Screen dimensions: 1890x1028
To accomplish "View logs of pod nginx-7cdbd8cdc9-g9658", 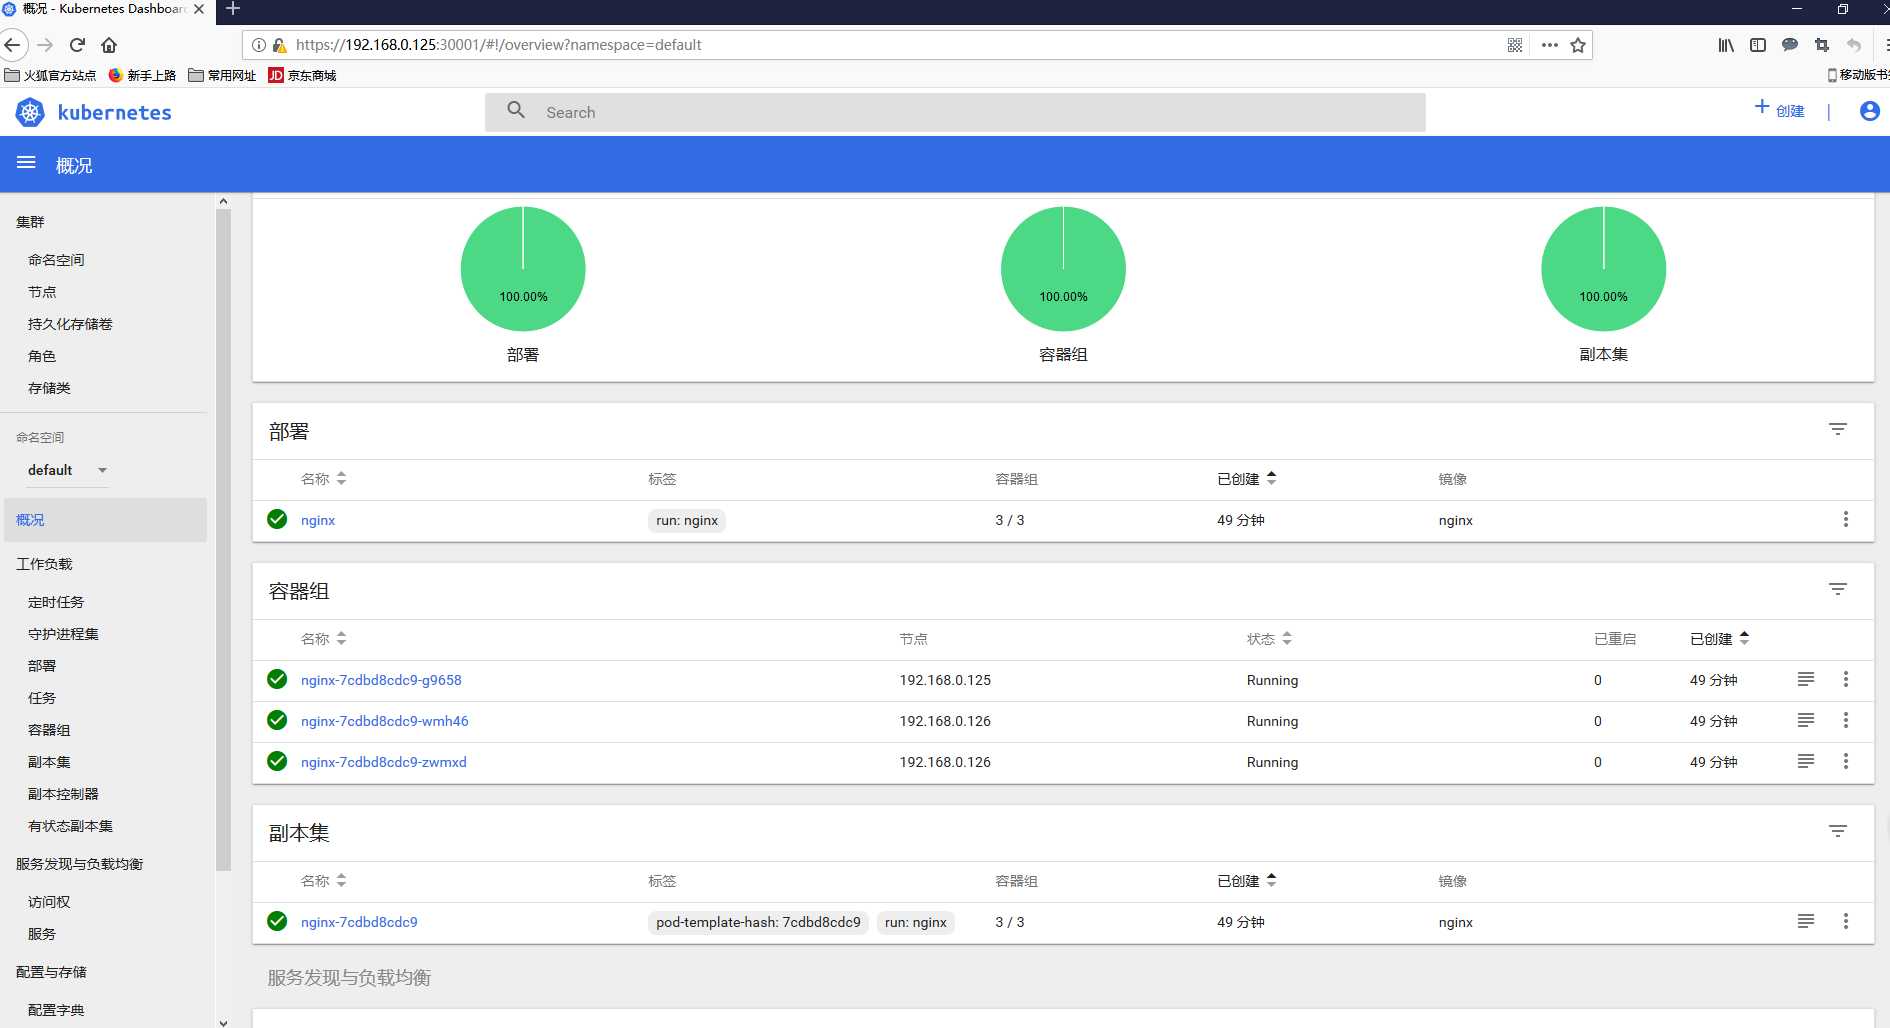I will (x=1805, y=679).
